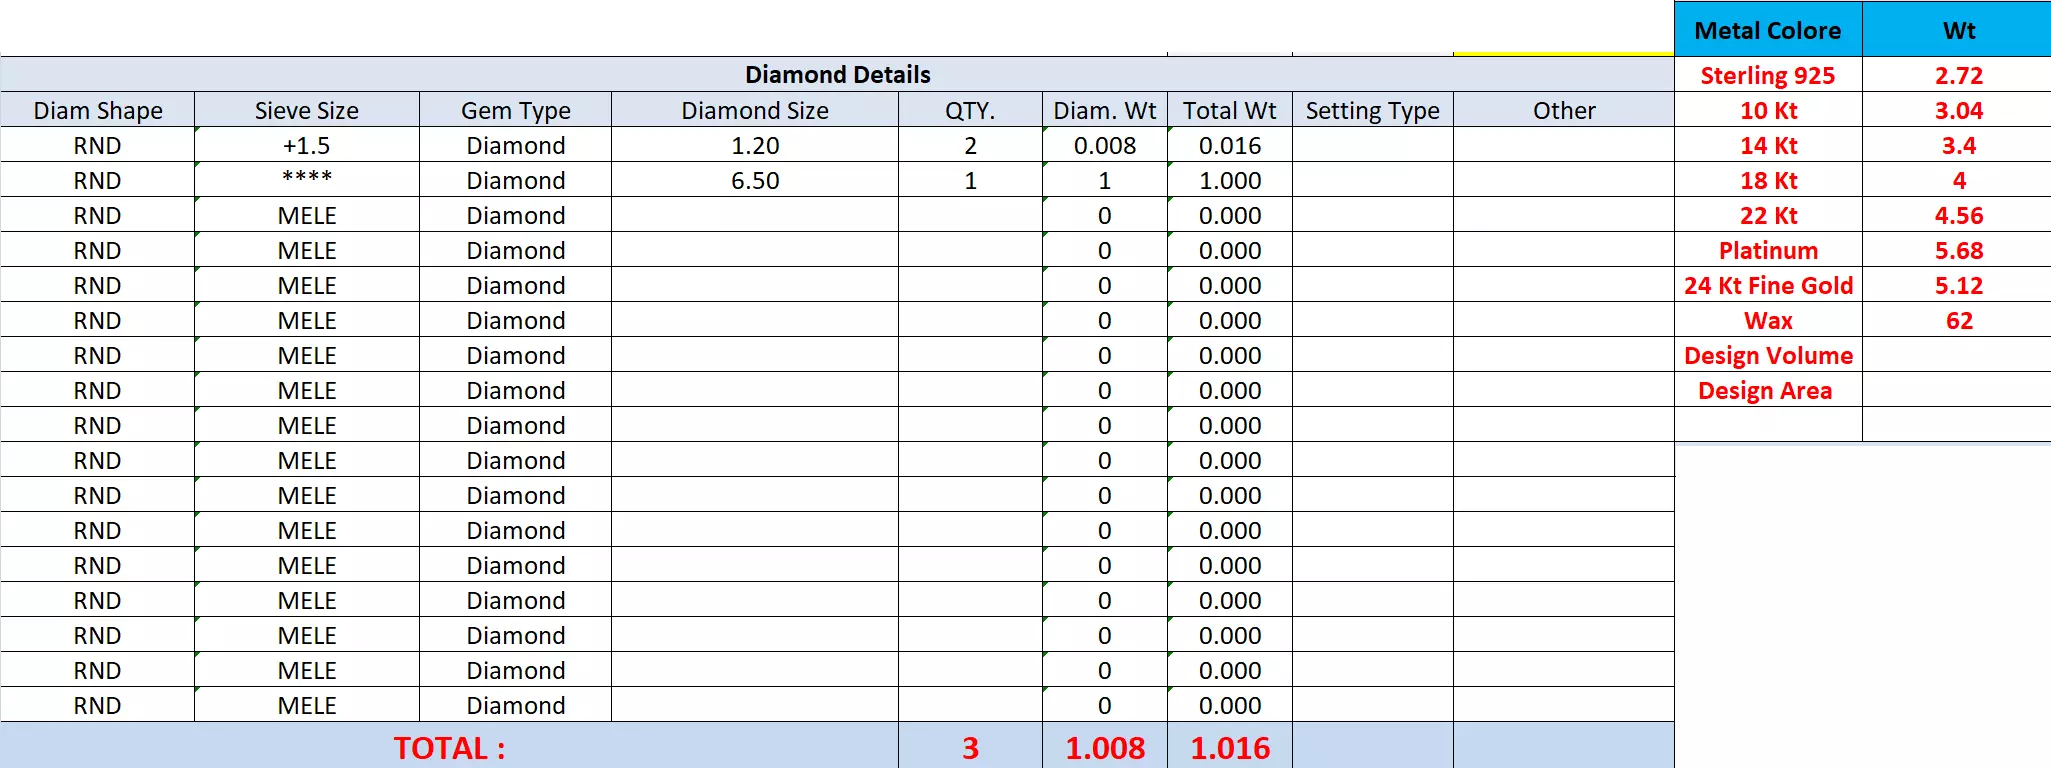Click the TOTAL : row label
Viewport: 2051px width, 768px height.
(449, 747)
